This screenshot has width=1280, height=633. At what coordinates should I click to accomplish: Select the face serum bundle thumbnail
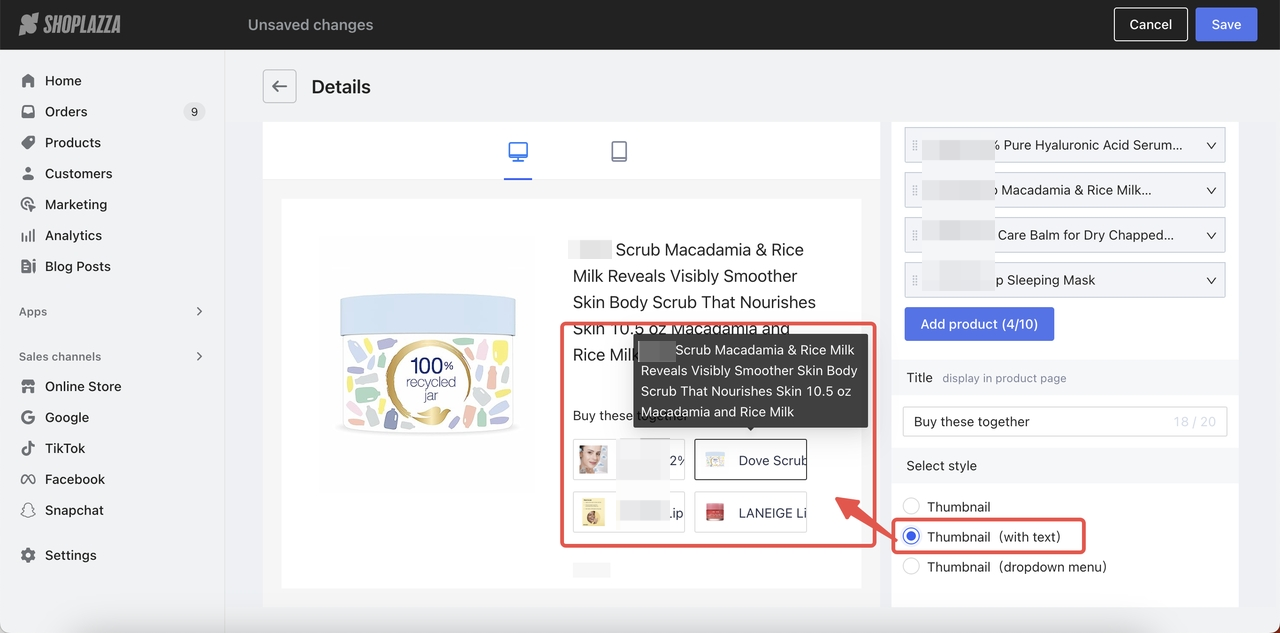click(629, 460)
